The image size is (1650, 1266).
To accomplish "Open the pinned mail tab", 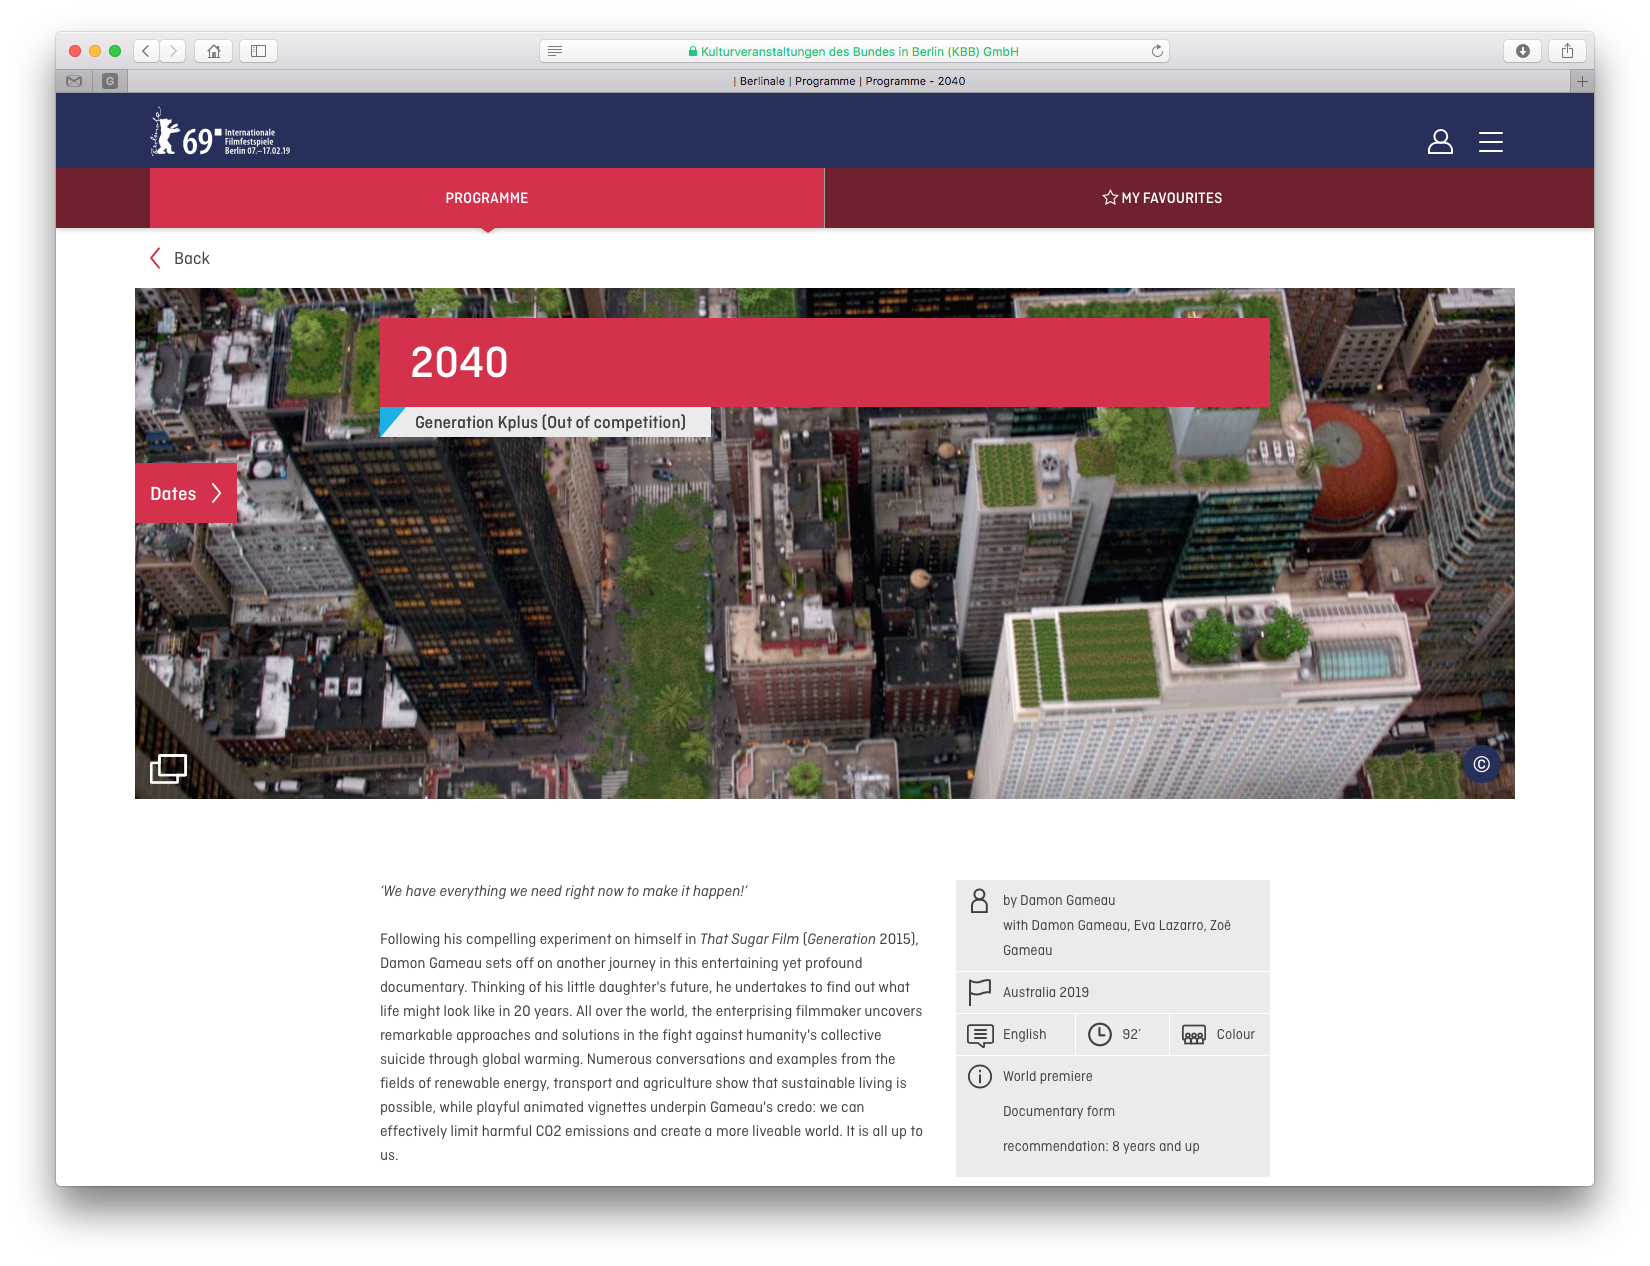I will (x=74, y=81).
